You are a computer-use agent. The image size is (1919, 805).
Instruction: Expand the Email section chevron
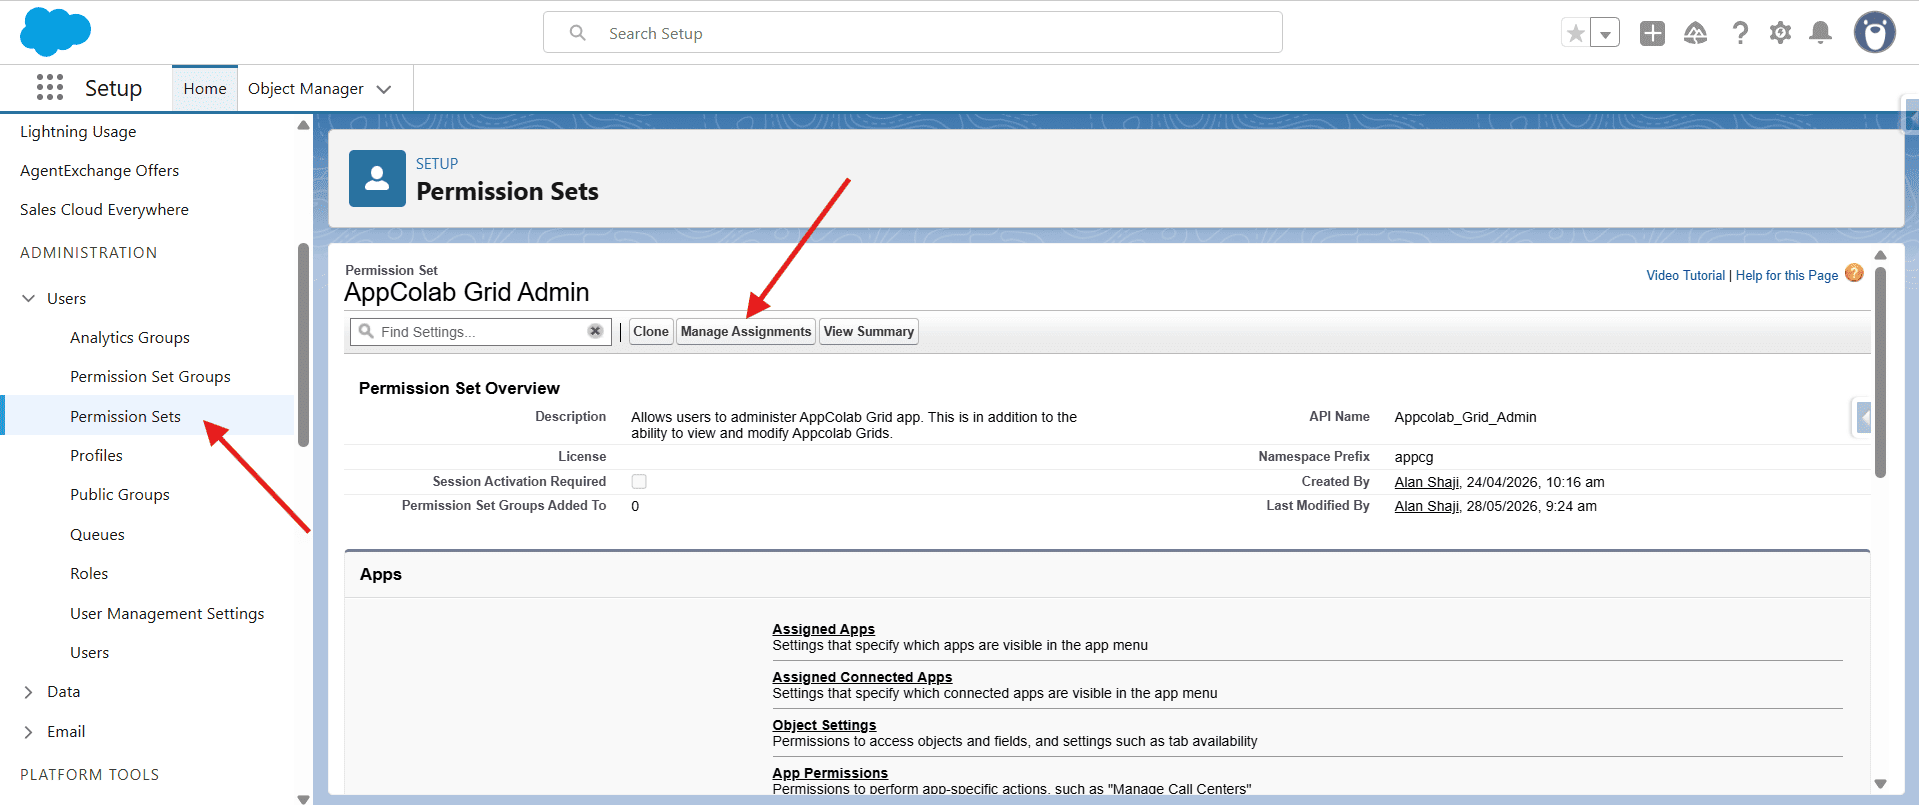point(29,732)
